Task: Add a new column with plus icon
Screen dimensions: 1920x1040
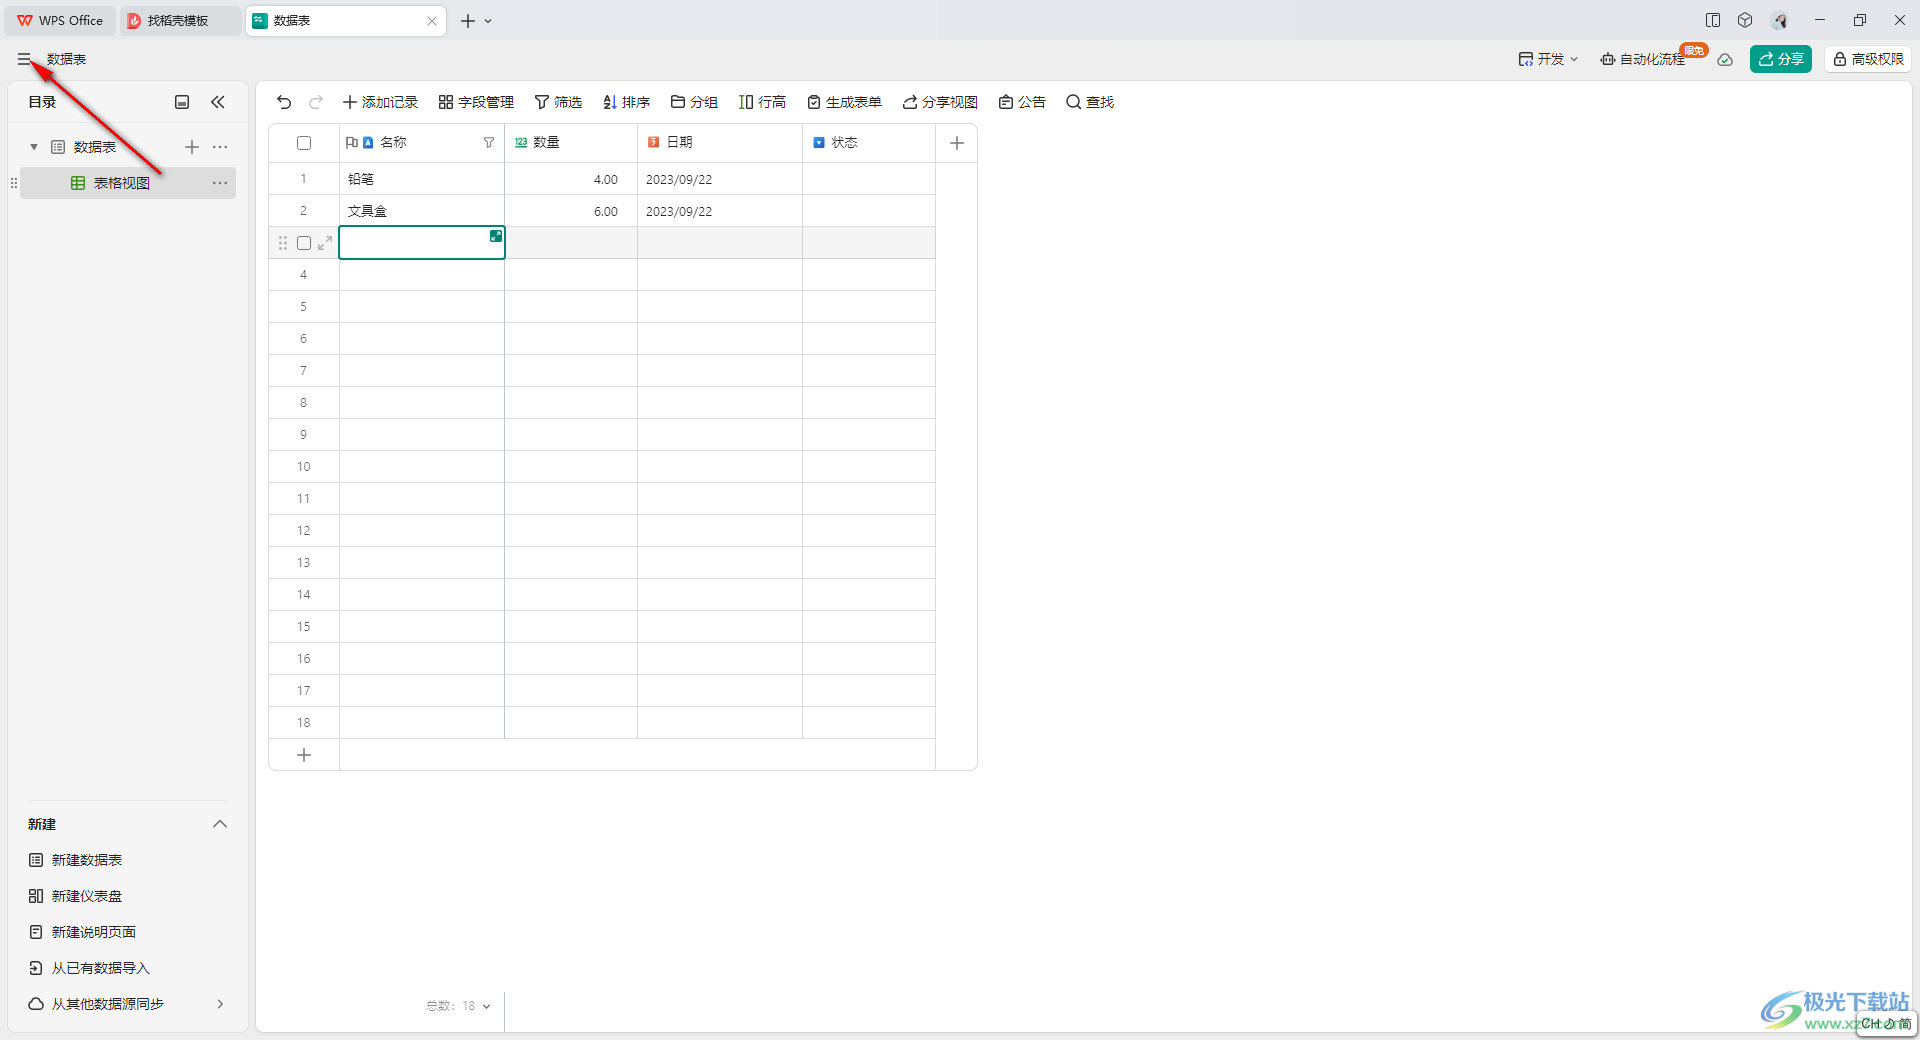Action: pos(957,143)
